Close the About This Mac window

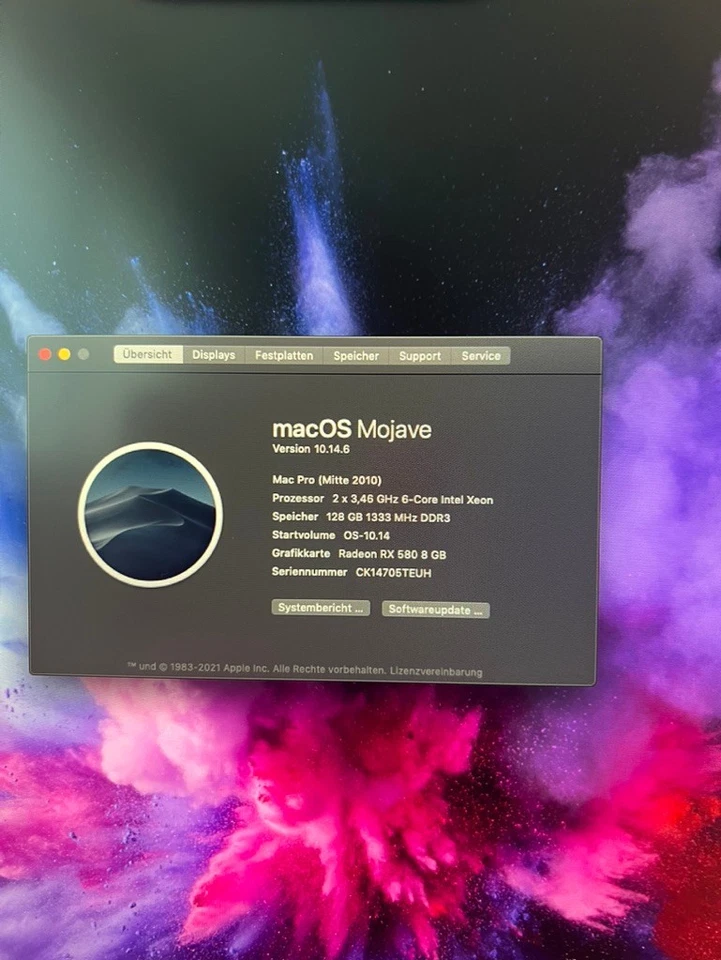[x=45, y=354]
